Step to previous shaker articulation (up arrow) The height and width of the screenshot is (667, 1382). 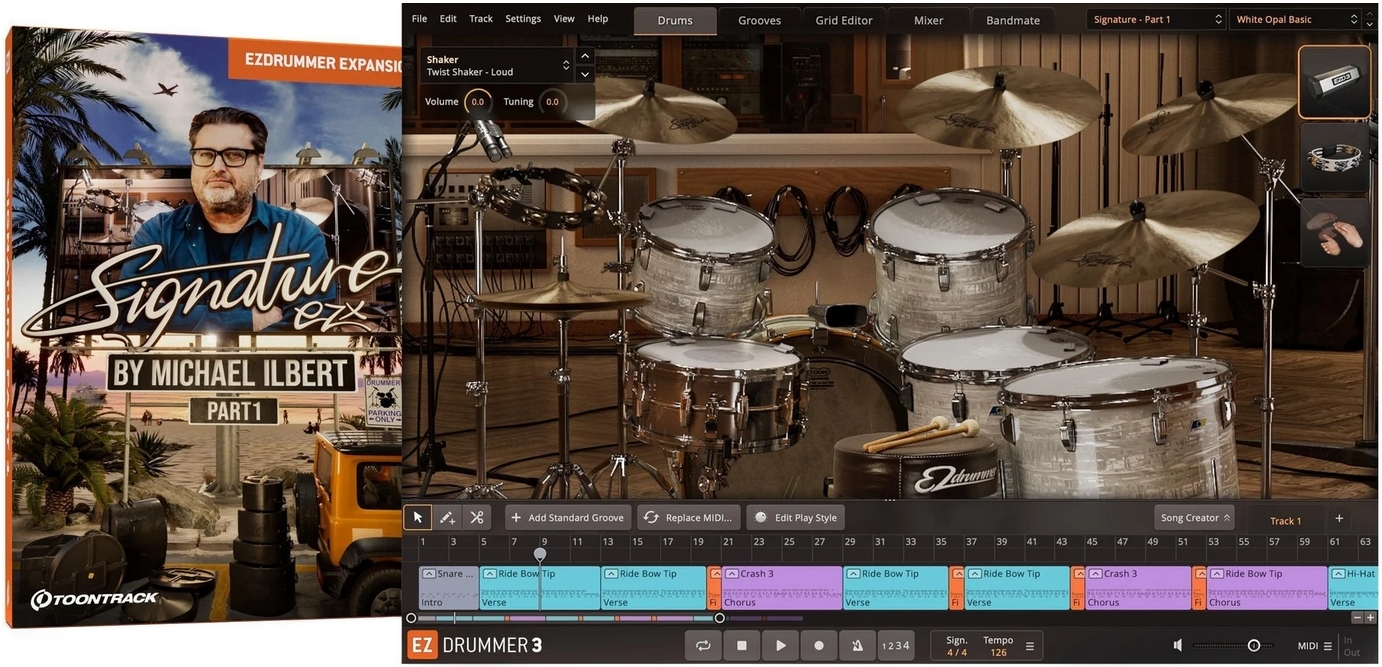586,56
